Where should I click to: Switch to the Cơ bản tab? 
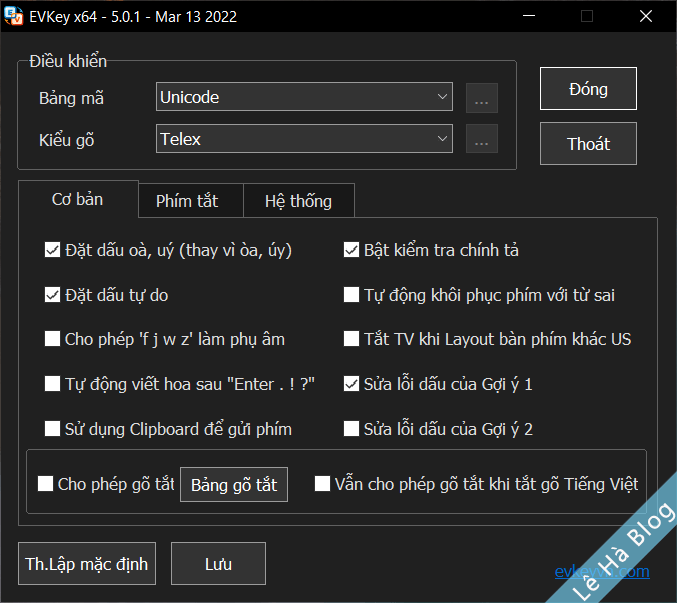pos(78,199)
